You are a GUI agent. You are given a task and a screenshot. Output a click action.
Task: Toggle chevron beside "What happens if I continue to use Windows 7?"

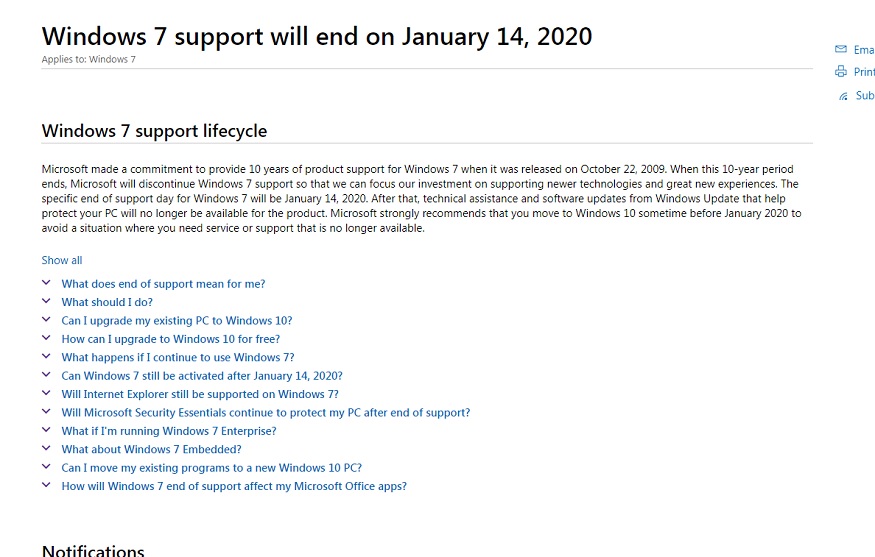point(46,357)
